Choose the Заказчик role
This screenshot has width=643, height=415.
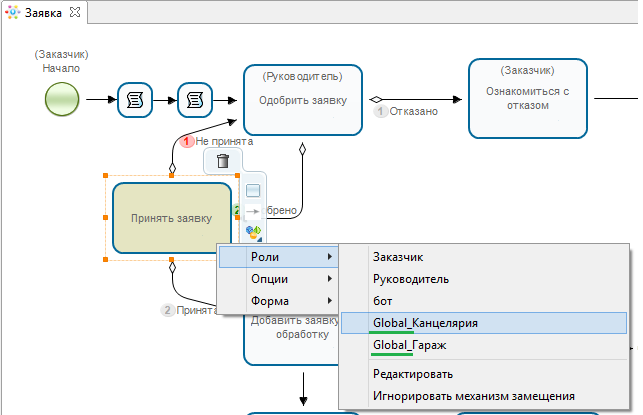(398, 257)
